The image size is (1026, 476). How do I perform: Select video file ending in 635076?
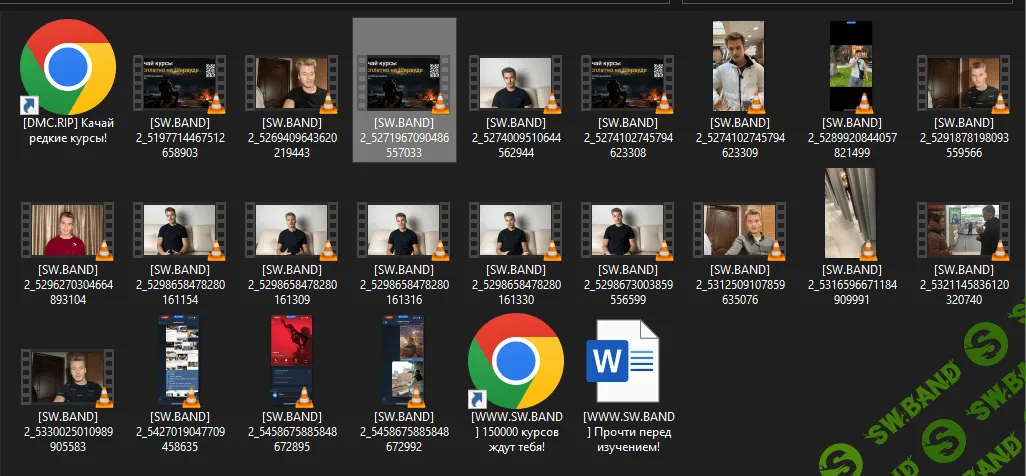tap(739, 230)
